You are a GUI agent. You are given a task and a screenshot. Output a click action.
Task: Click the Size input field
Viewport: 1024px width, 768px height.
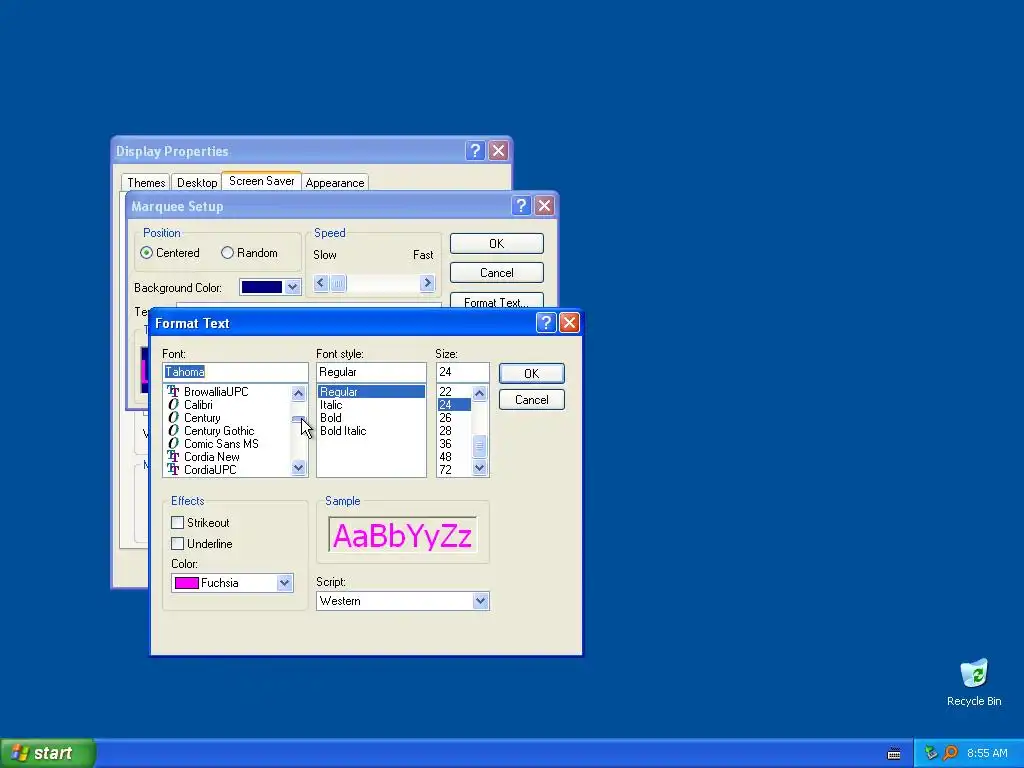[462, 372]
